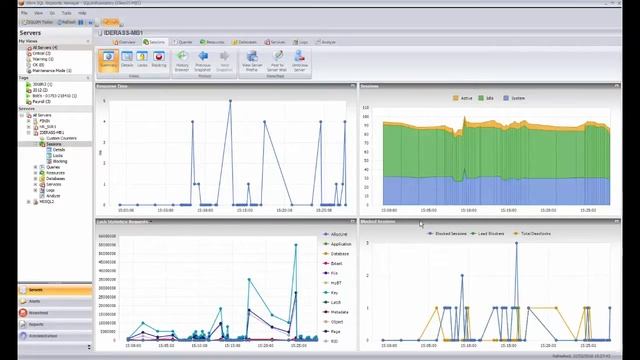This screenshot has width=640, height=360.
Task: Switch to the Databases tab
Action: (244, 42)
